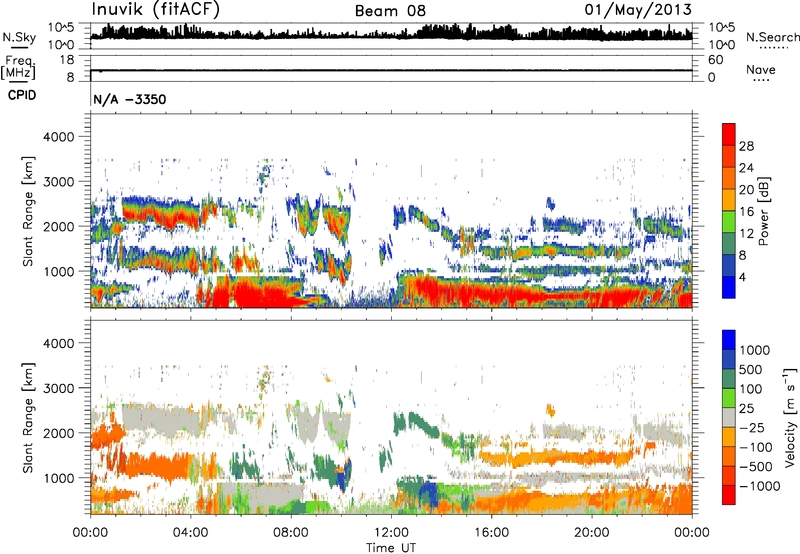The width and height of the screenshot is (800, 554).
Task: Click the 'Inuvik (fitACF)' title text
Action: 156,9
